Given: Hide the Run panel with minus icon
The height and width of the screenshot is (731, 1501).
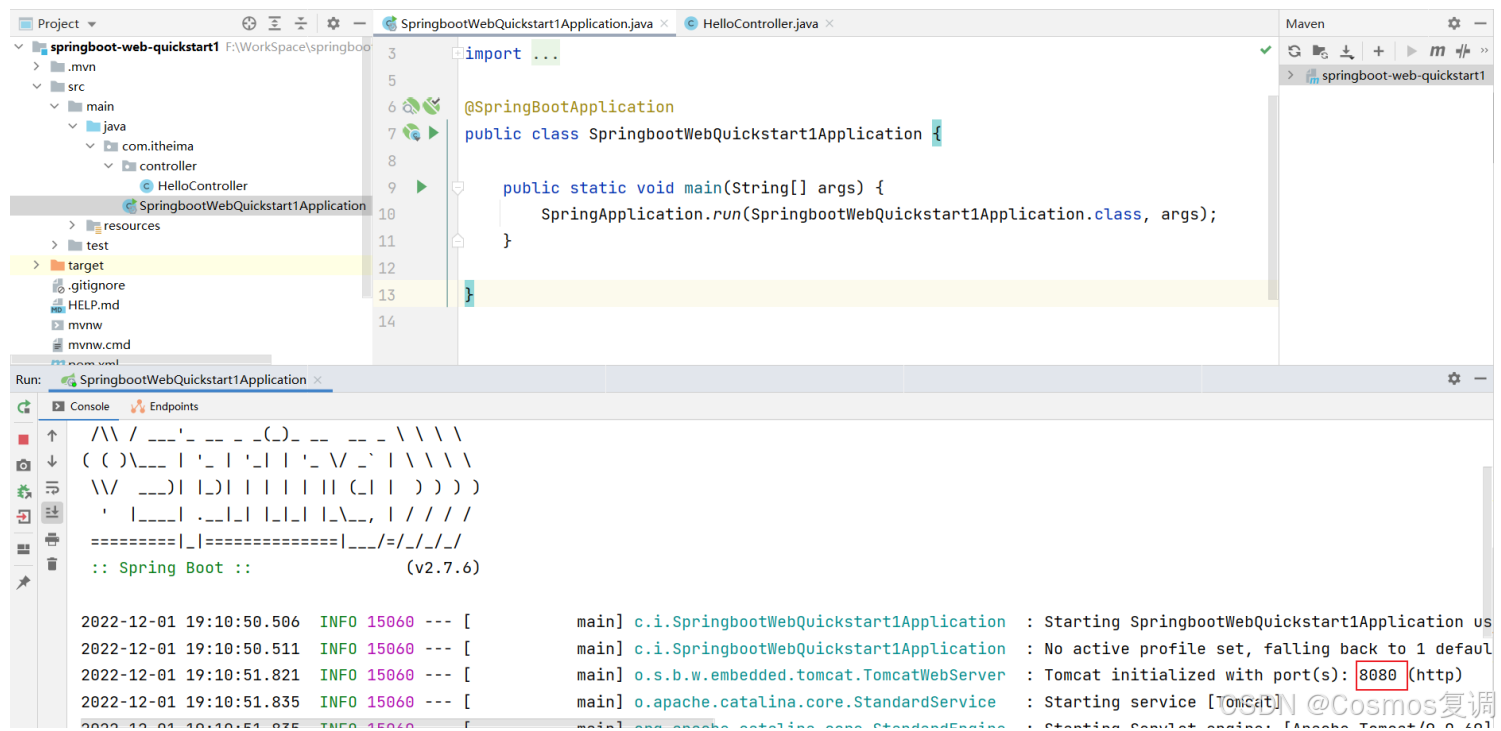Looking at the screenshot, I should (1481, 379).
